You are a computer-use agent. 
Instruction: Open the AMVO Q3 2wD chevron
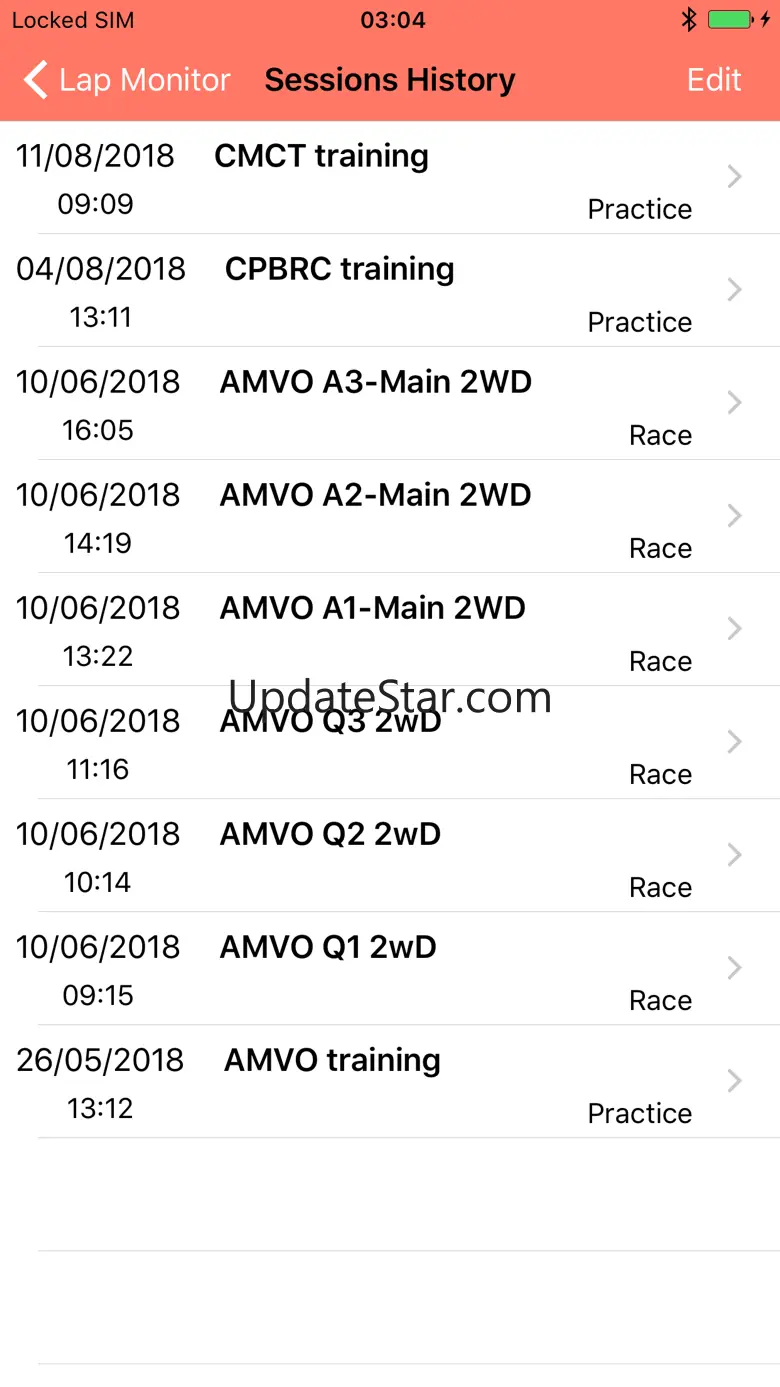(x=735, y=742)
